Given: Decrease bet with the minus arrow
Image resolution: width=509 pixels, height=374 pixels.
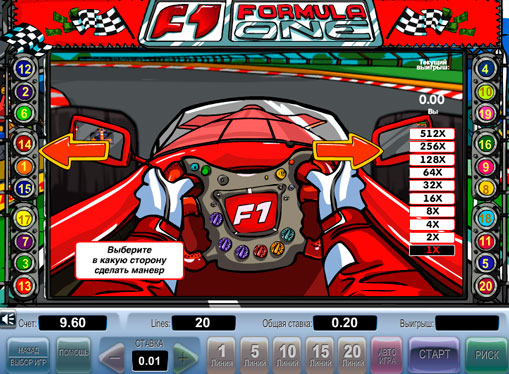Looking at the screenshot, I should [x=114, y=357].
